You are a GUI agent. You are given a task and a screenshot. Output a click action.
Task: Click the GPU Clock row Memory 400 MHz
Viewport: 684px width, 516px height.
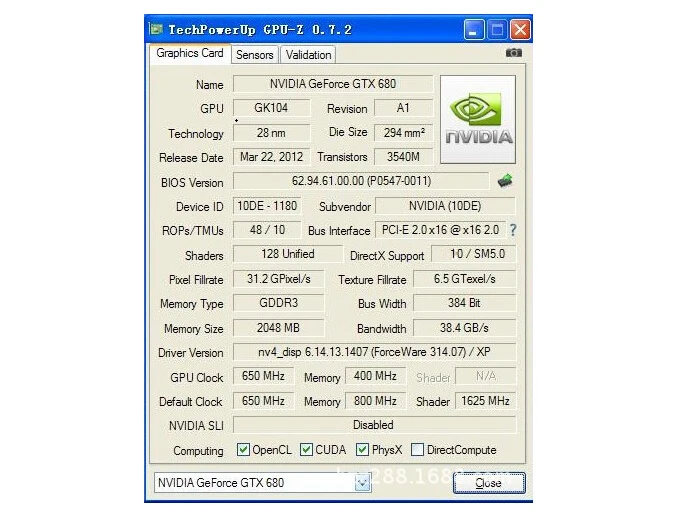pos(375,376)
